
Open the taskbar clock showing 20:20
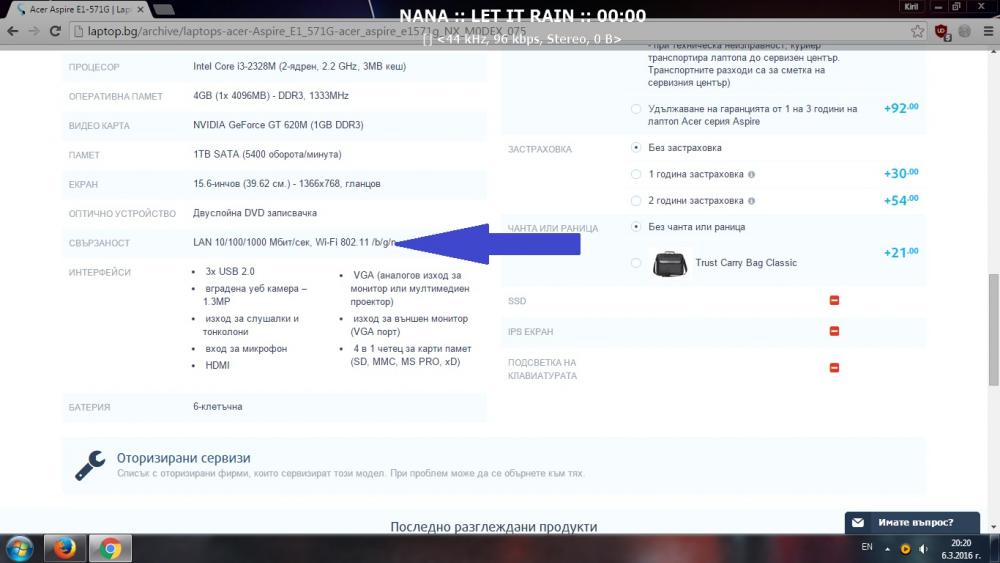pyautogui.click(x=961, y=549)
